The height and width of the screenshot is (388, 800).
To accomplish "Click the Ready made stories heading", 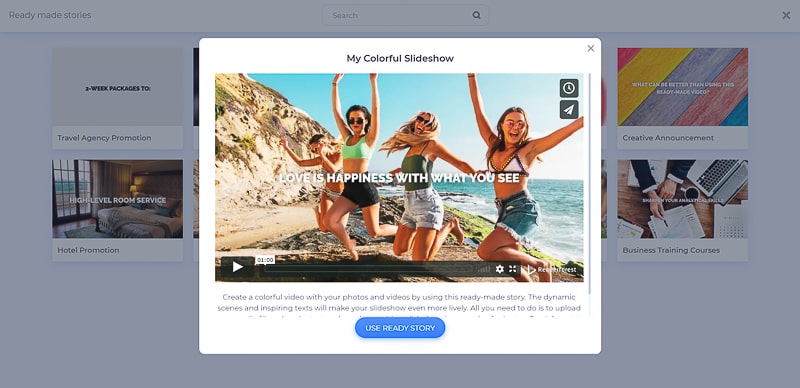I will coord(50,15).
